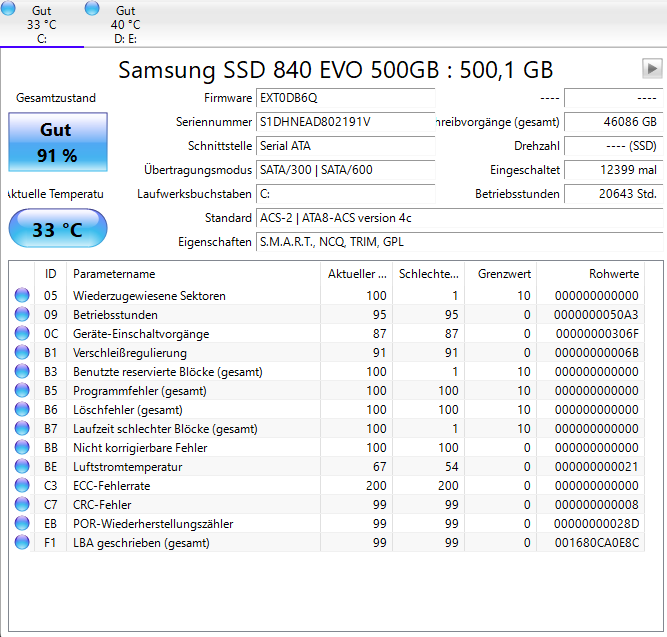667x637 pixels.
Task: Click the Drehzahl value ---- (SSD)
Action: [613, 146]
